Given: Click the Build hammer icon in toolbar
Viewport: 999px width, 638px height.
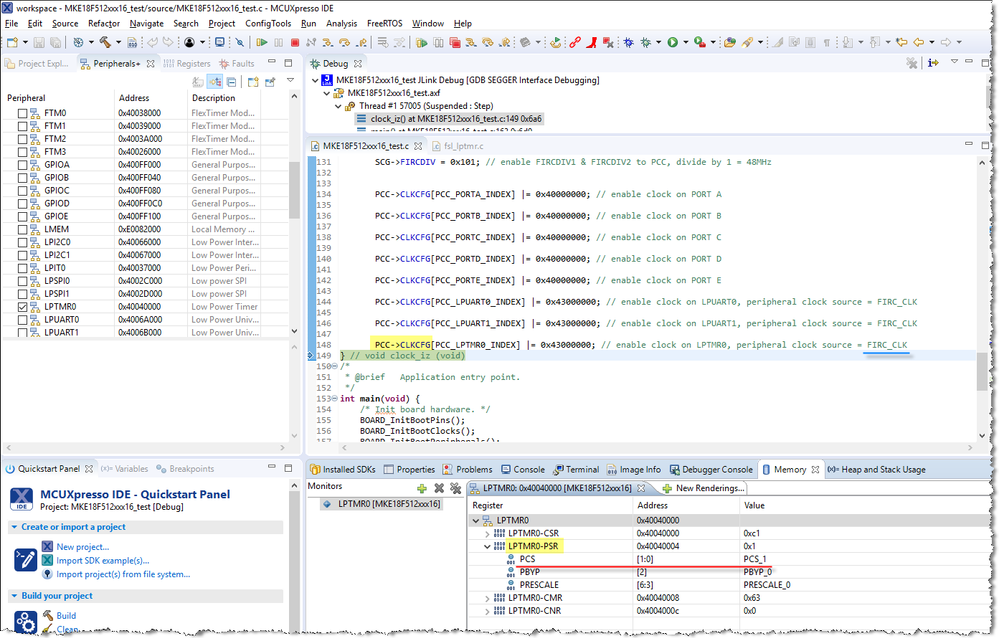Looking at the screenshot, I should pyautogui.click(x=103, y=42).
